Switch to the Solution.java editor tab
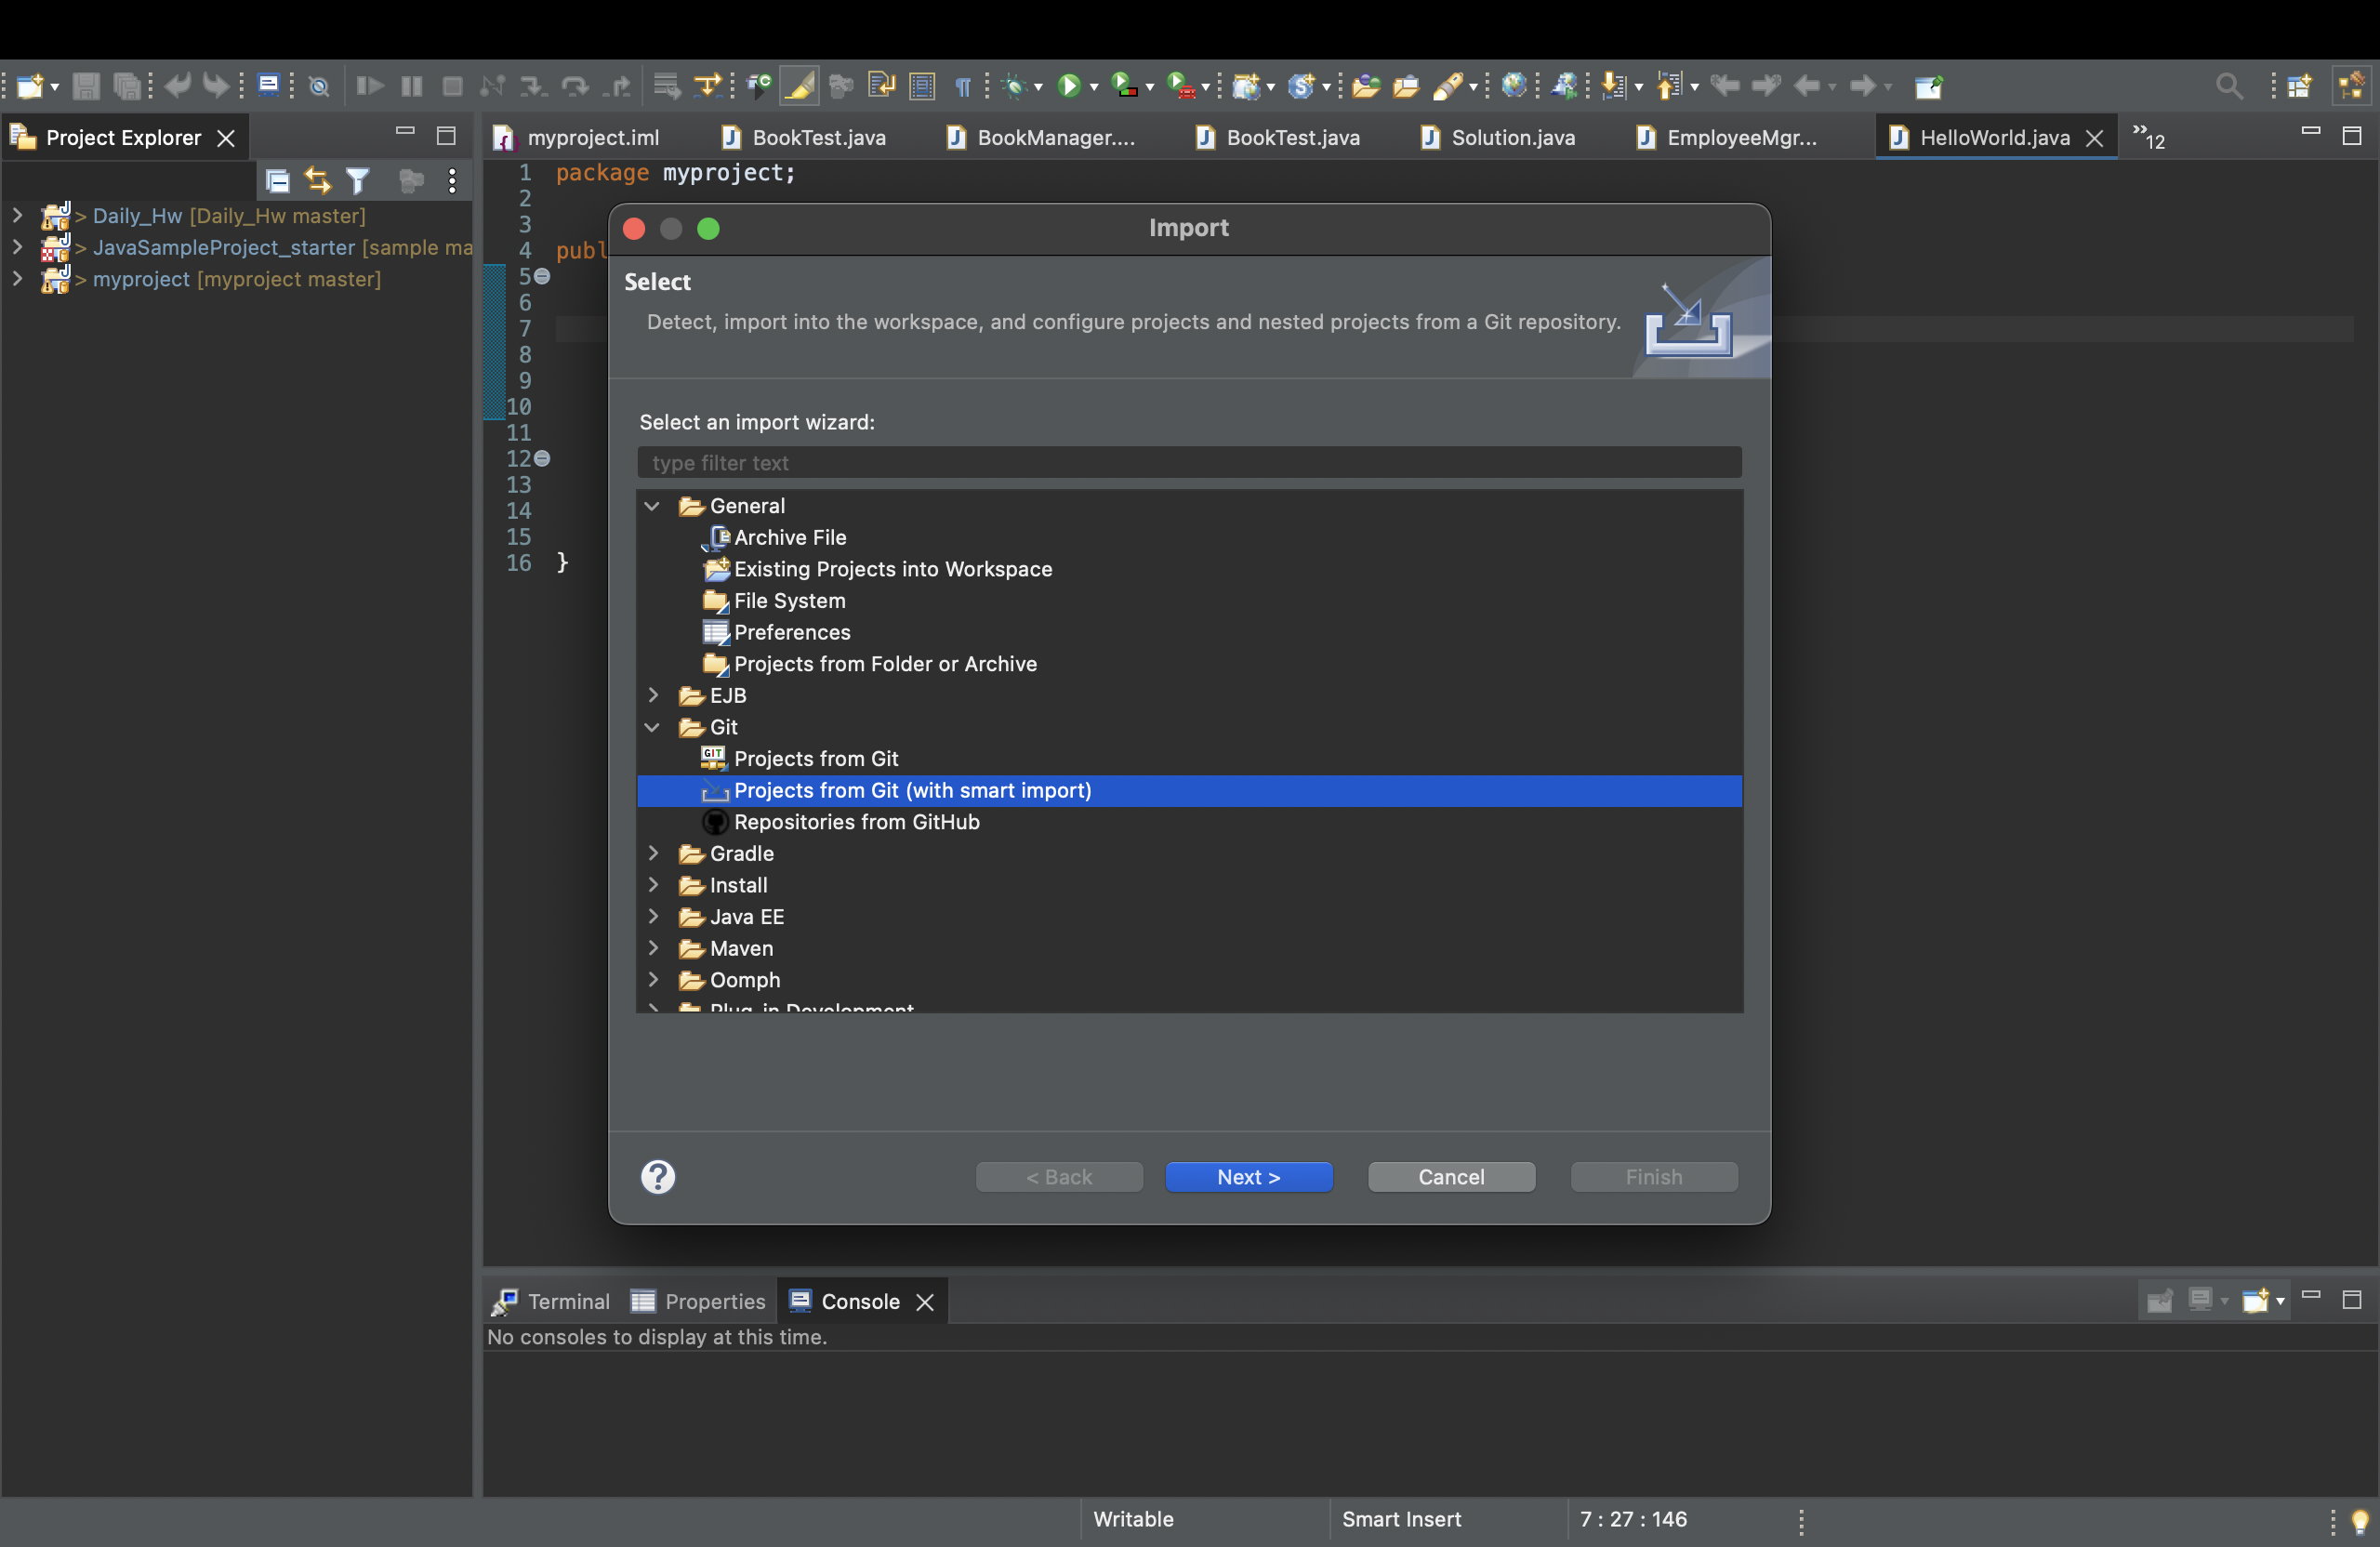 (1498, 137)
